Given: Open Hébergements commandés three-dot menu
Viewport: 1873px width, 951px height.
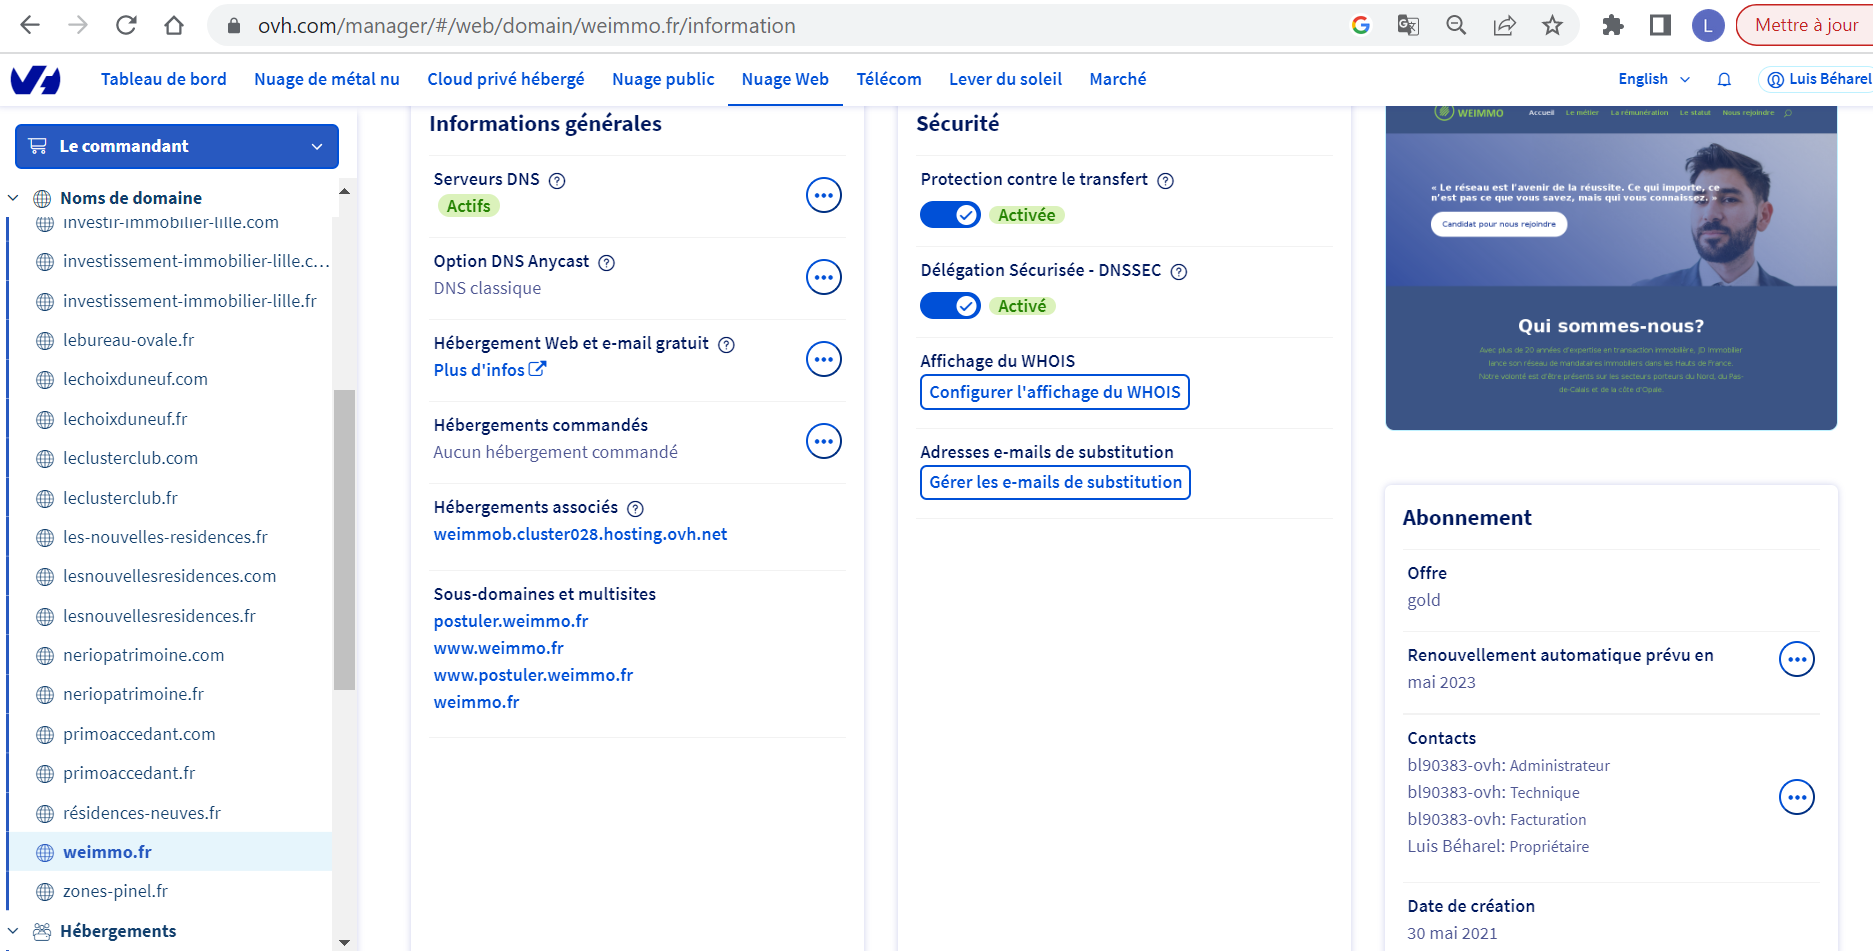Looking at the screenshot, I should pos(823,441).
